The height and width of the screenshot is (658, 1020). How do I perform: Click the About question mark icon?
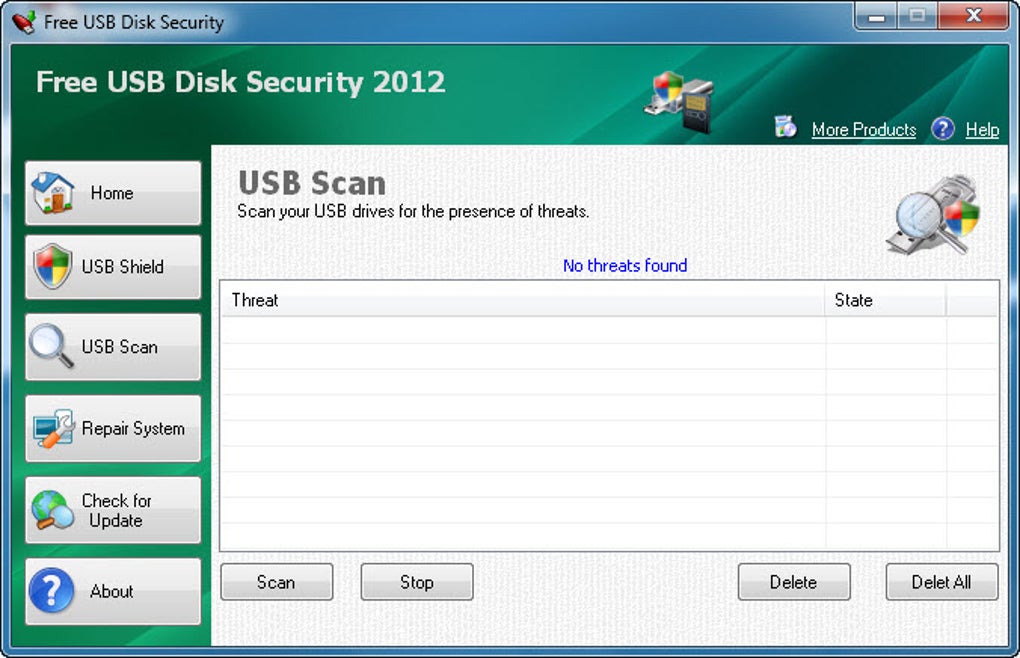click(51, 590)
